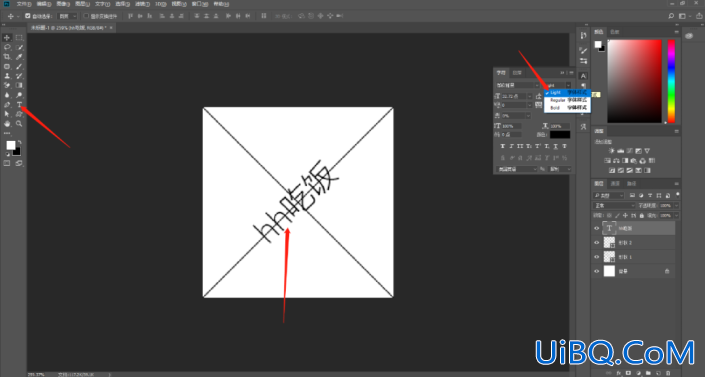Open the layer Fill dropdown arrow

click(676, 215)
